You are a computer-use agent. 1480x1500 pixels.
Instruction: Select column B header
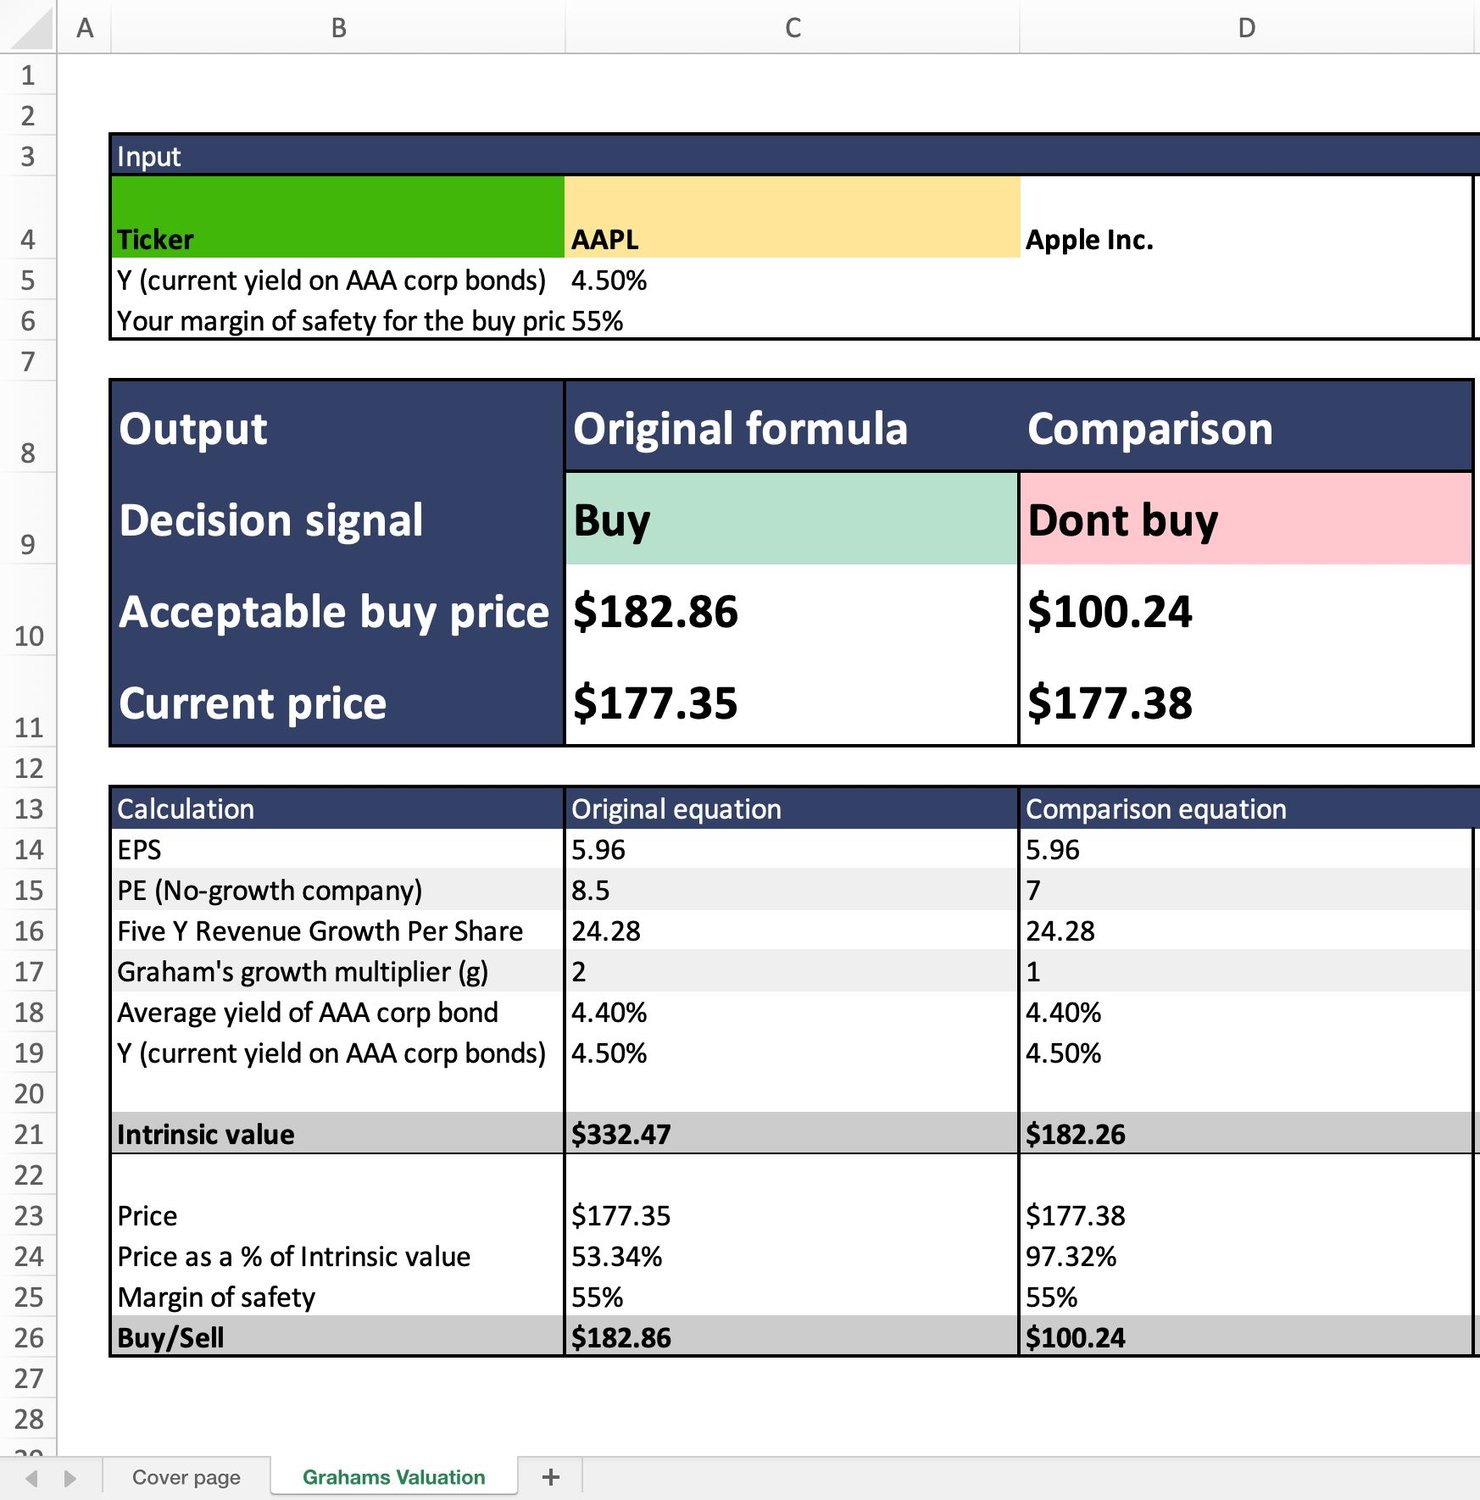[338, 27]
